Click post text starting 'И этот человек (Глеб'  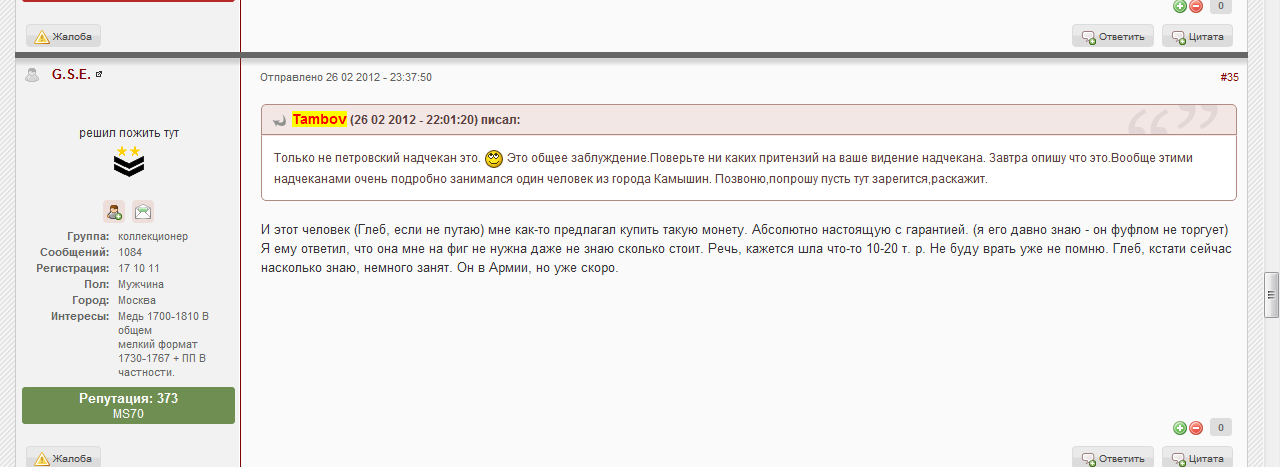746,248
